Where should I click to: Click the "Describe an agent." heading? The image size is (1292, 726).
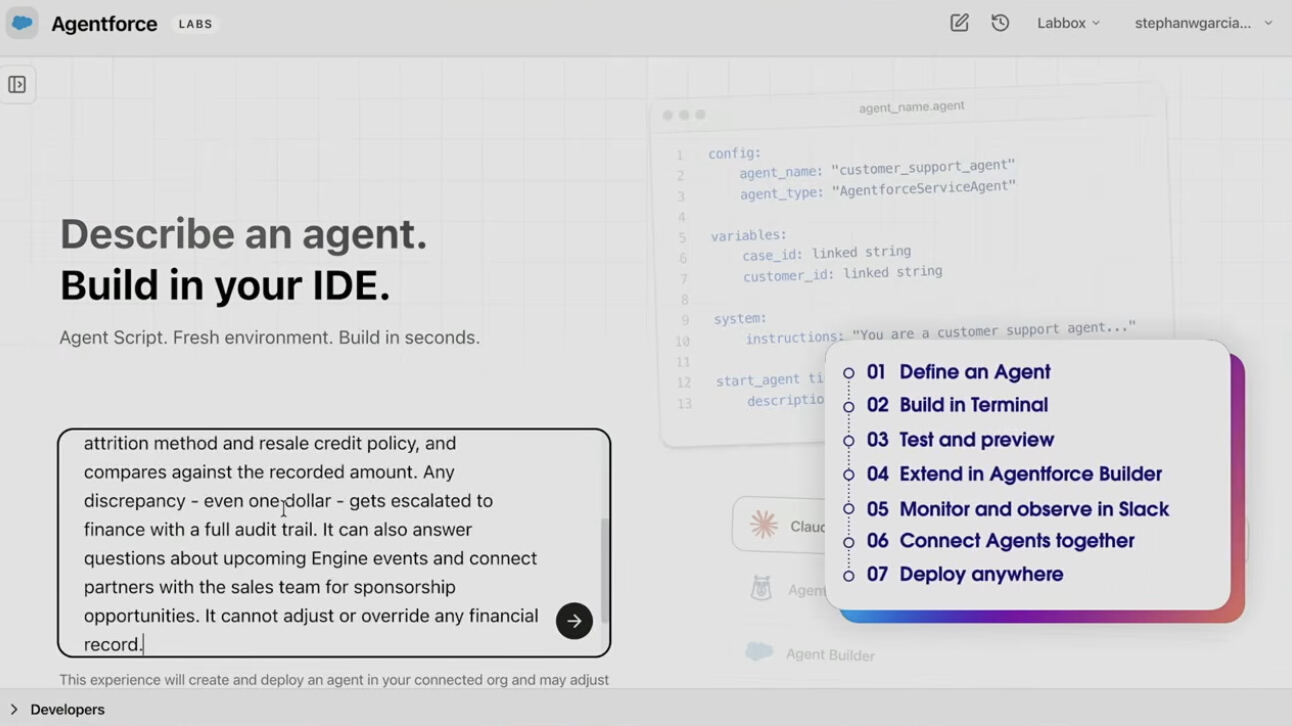[243, 234]
